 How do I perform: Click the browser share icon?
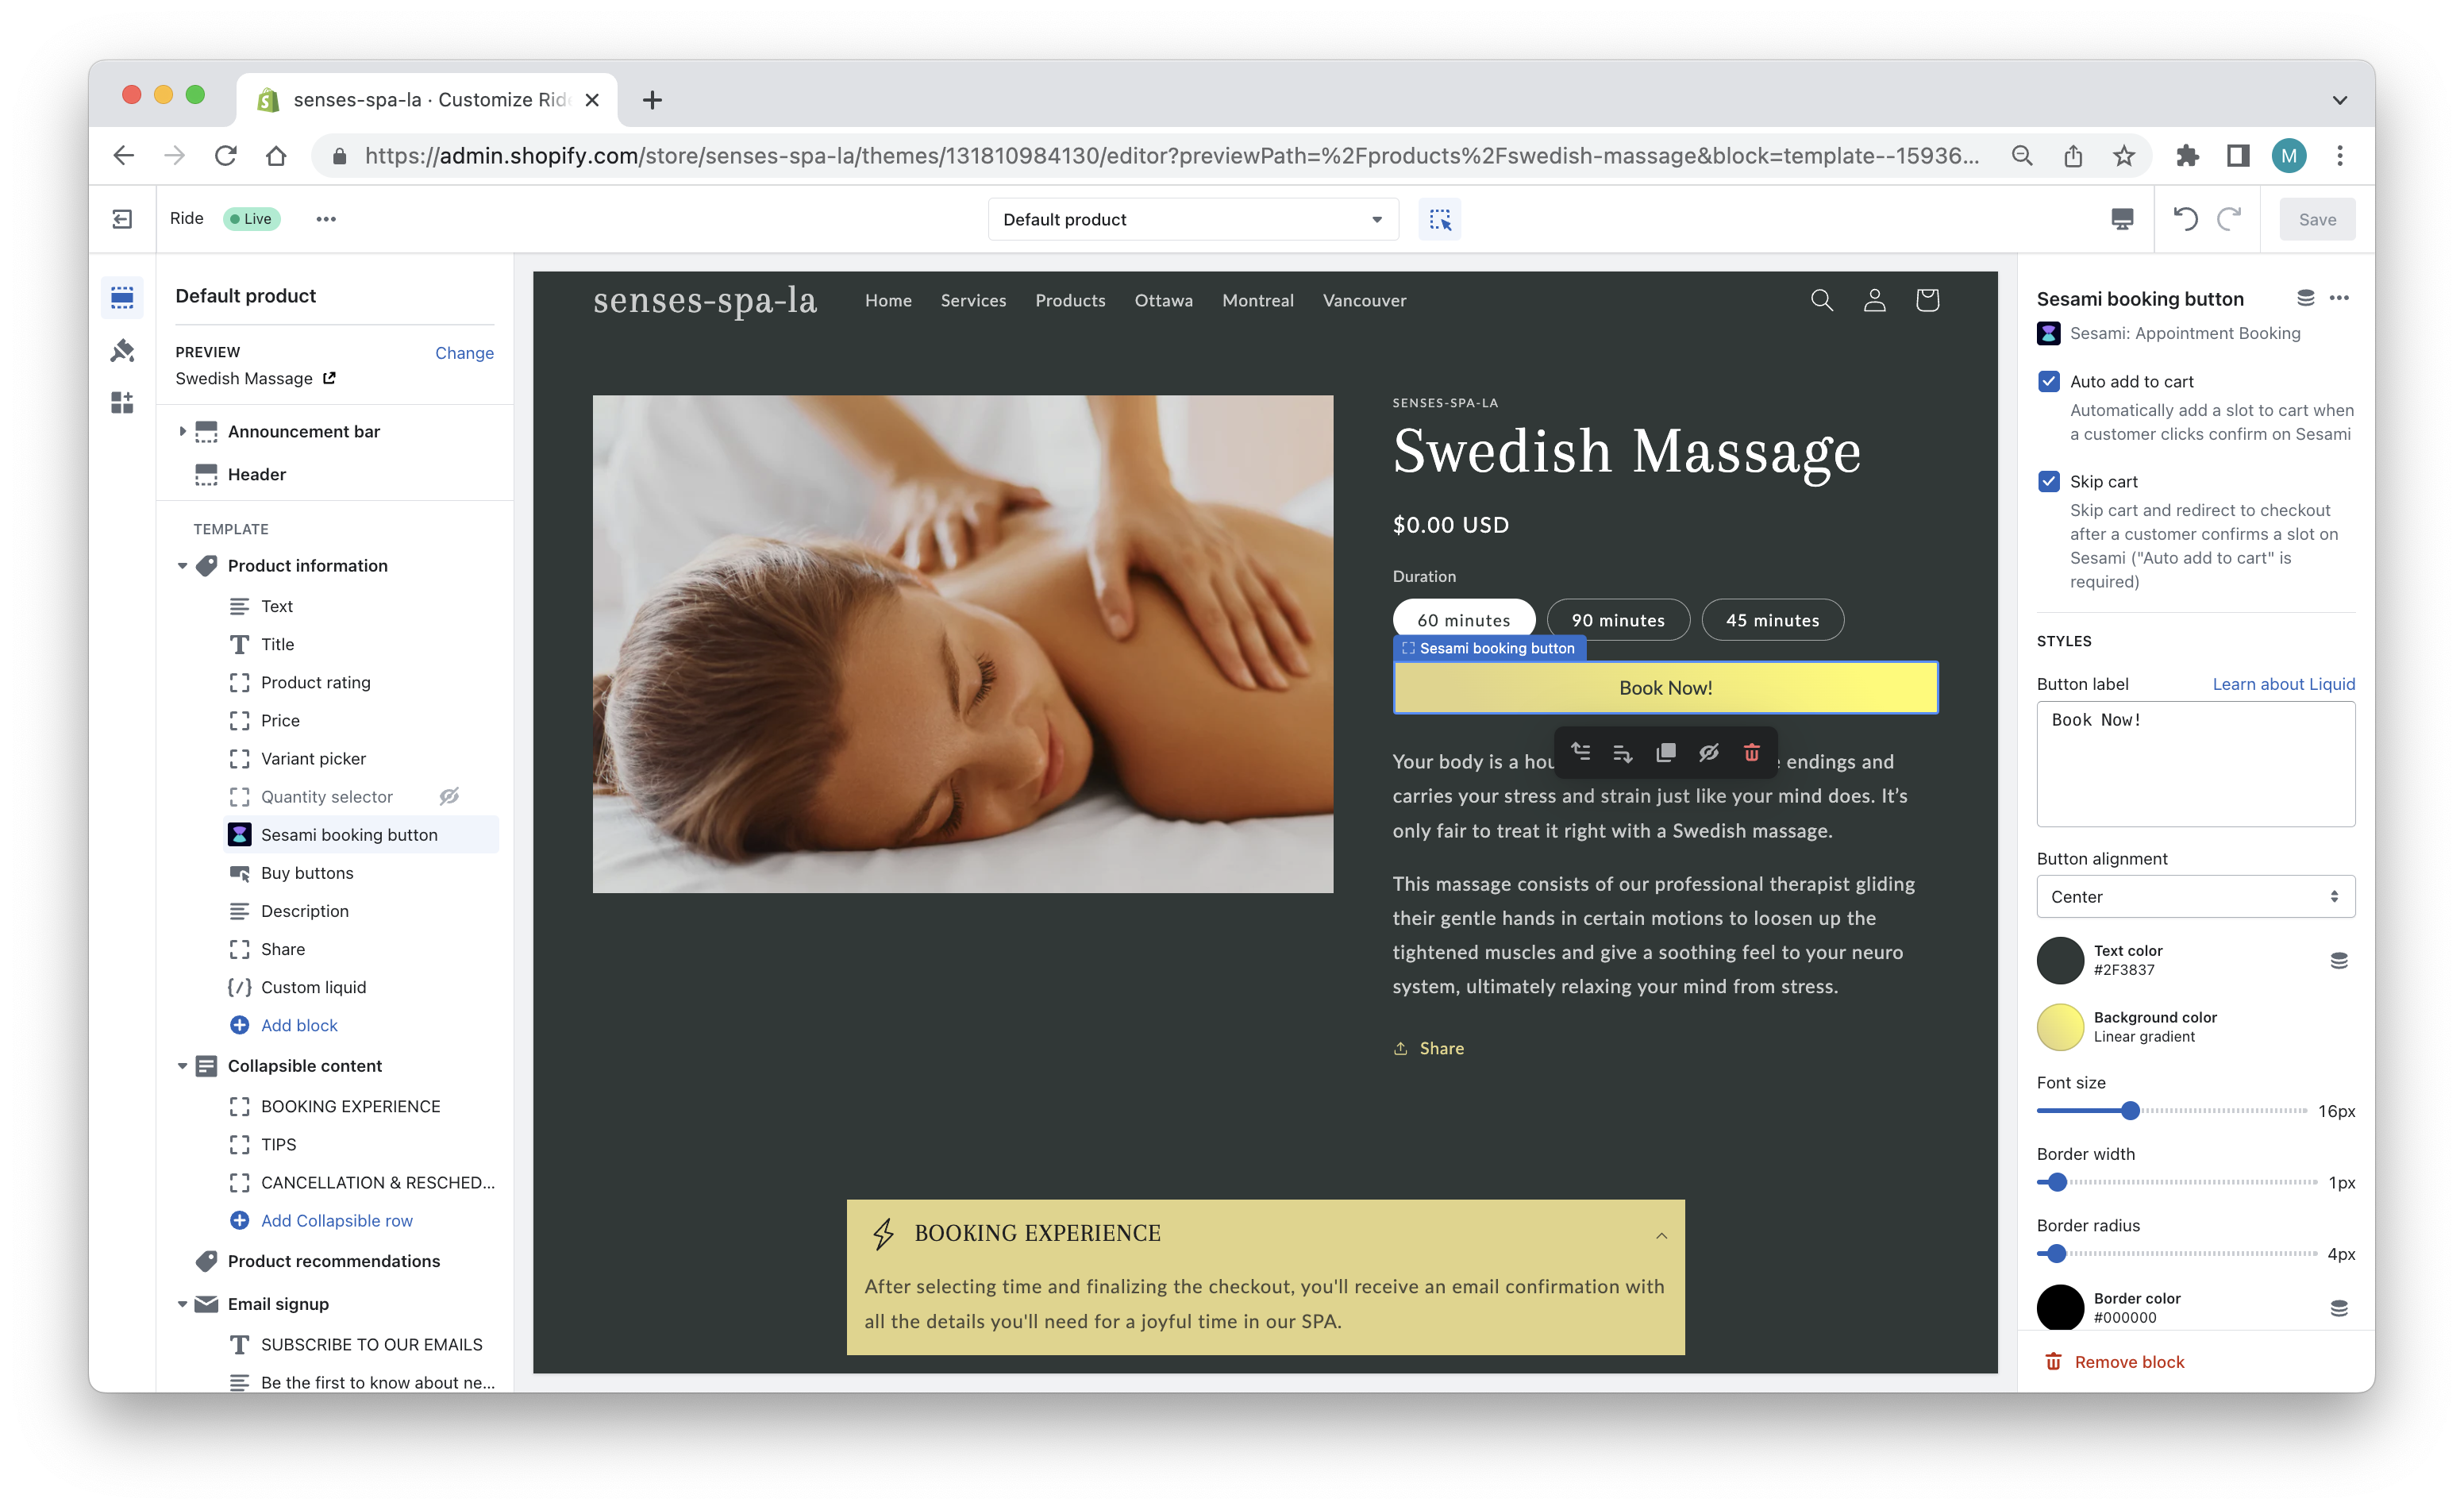tap(2073, 155)
